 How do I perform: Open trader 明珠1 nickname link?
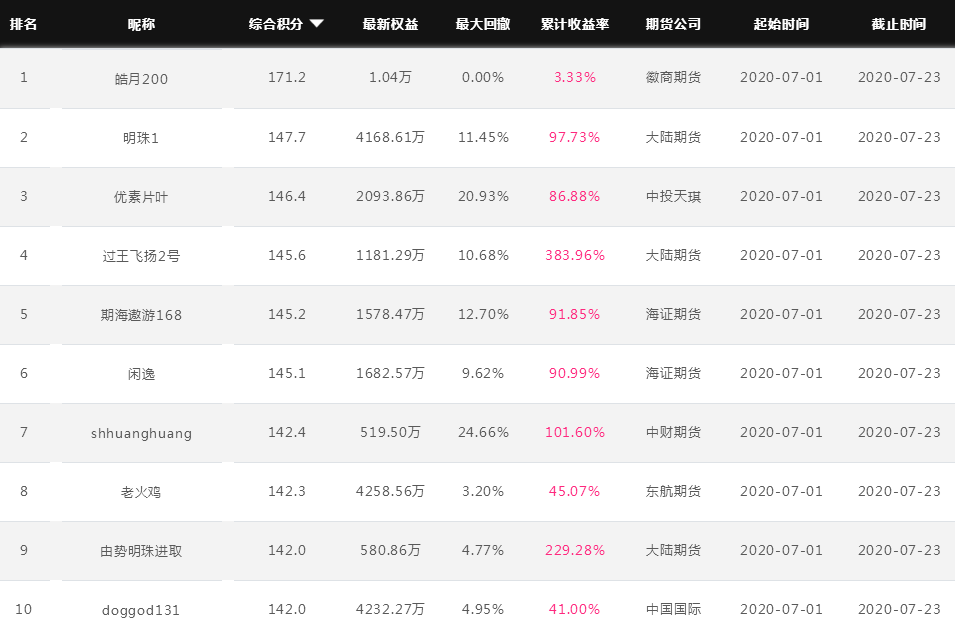pos(141,138)
